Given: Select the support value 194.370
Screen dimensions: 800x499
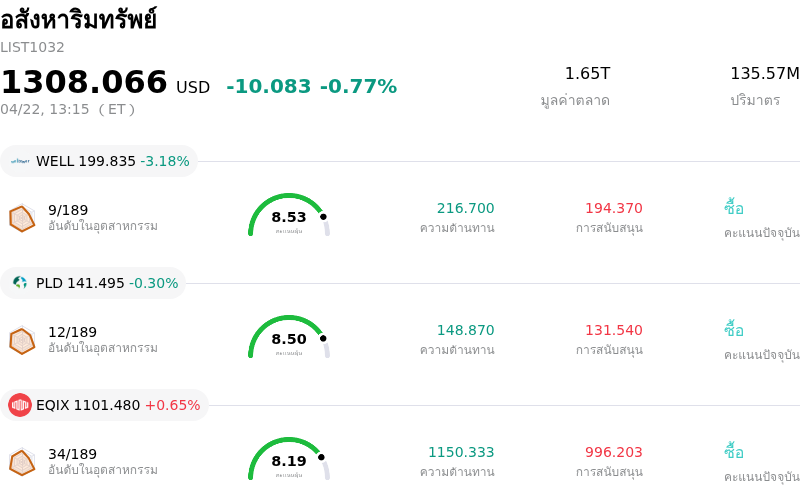Looking at the screenshot, I should pyautogui.click(x=613, y=208).
